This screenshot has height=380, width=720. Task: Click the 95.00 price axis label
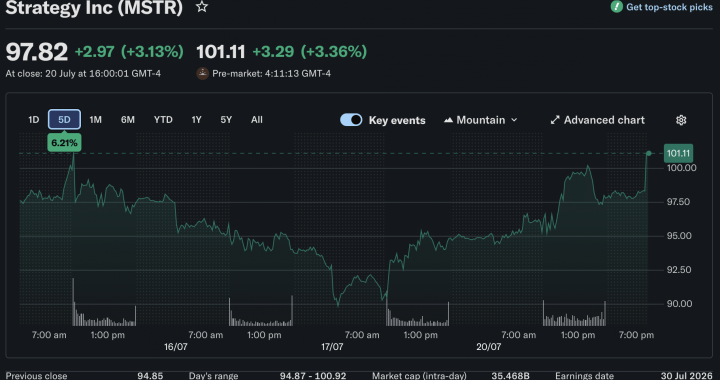tap(679, 236)
